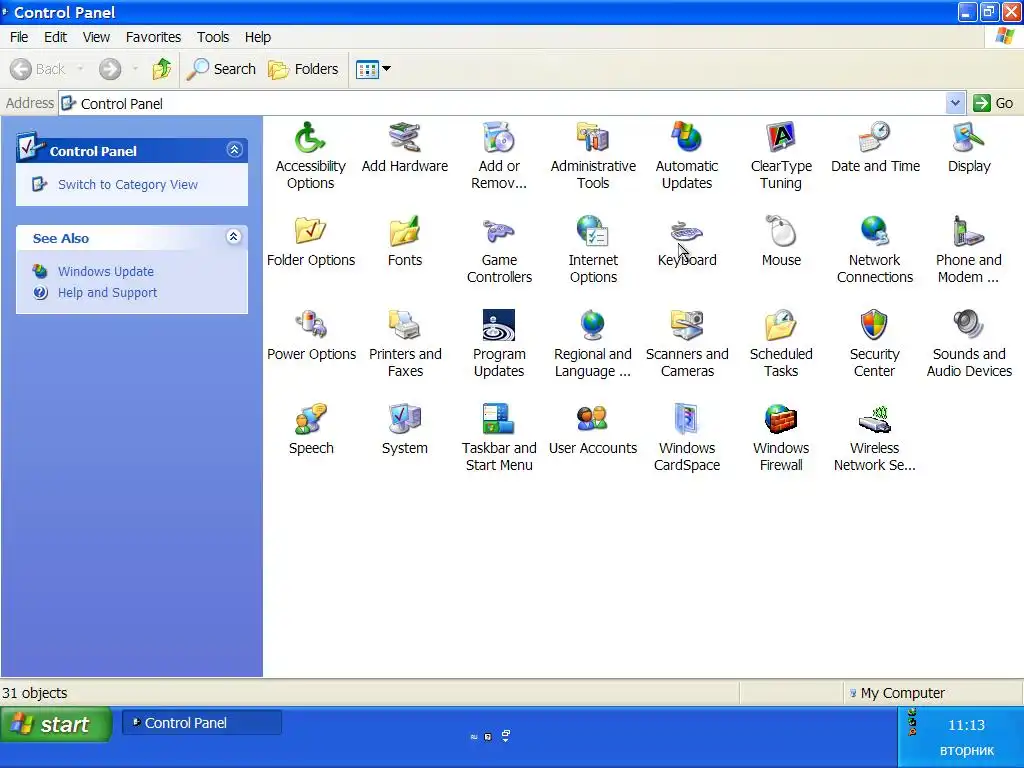This screenshot has height=768, width=1024.
Task: Open Administrative Tools folder
Action: pyautogui.click(x=593, y=155)
